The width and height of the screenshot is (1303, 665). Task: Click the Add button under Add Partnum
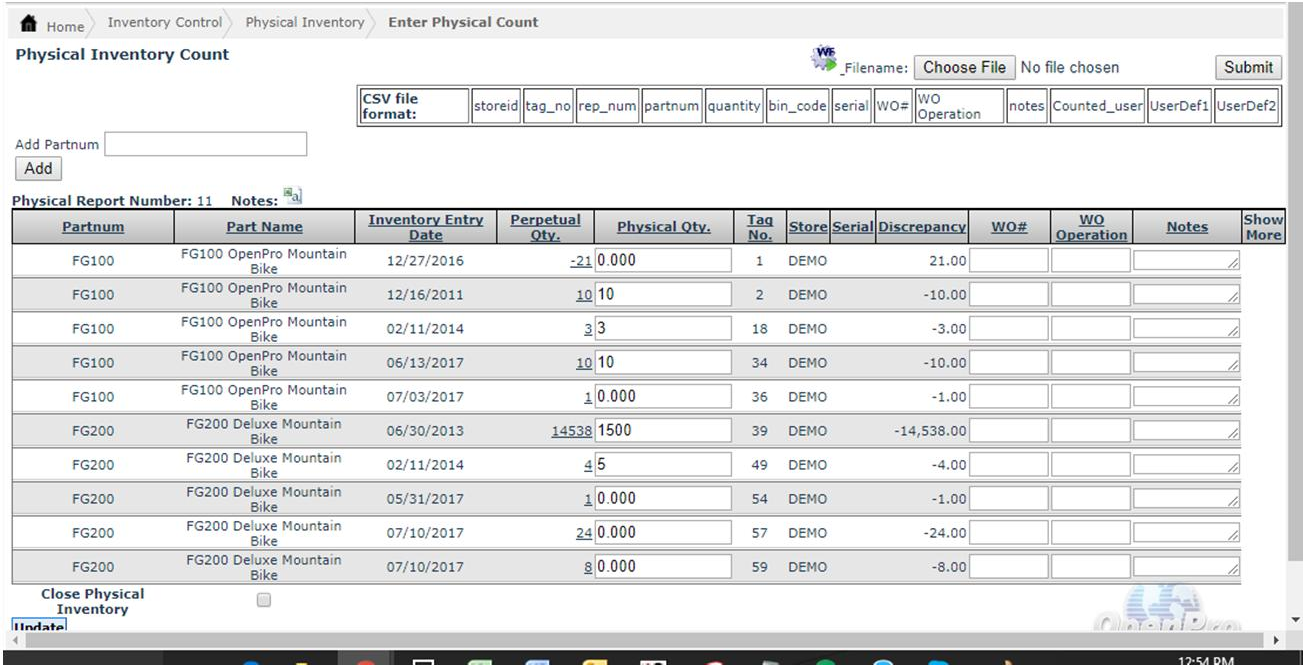[x=38, y=169]
